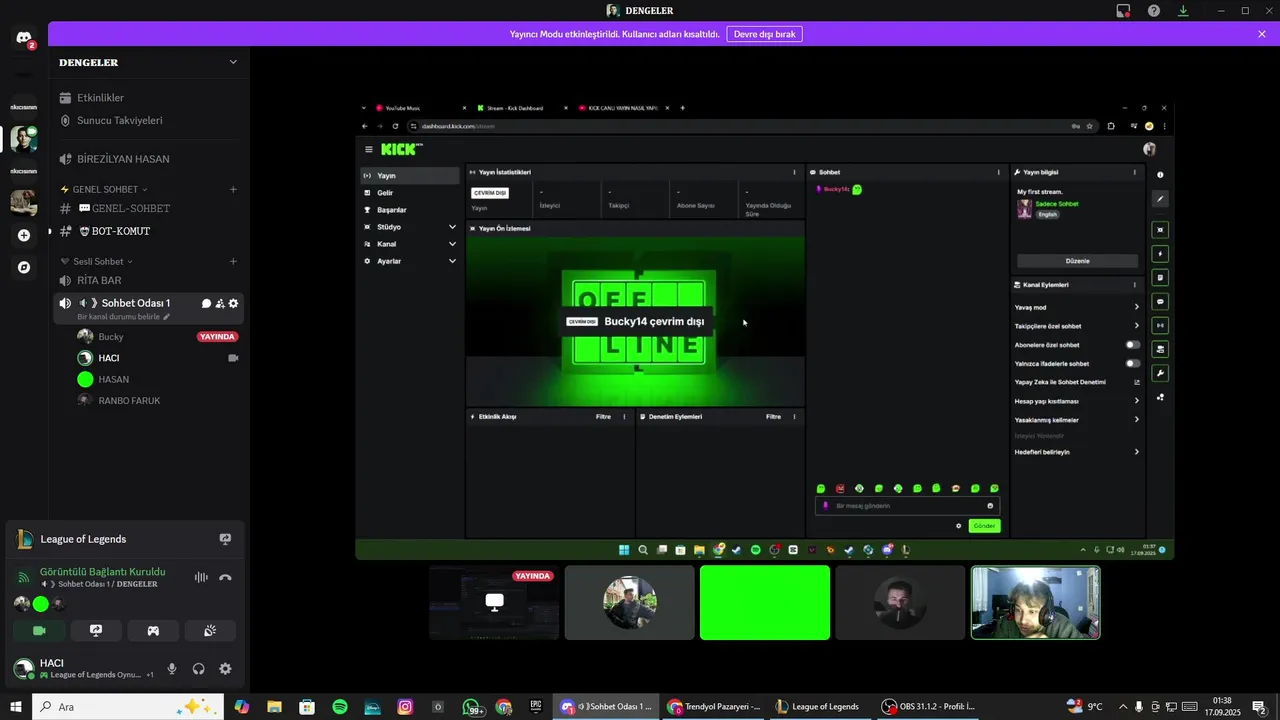
Task: Open the Discord inbox icon in title bar
Action: 1123,11
